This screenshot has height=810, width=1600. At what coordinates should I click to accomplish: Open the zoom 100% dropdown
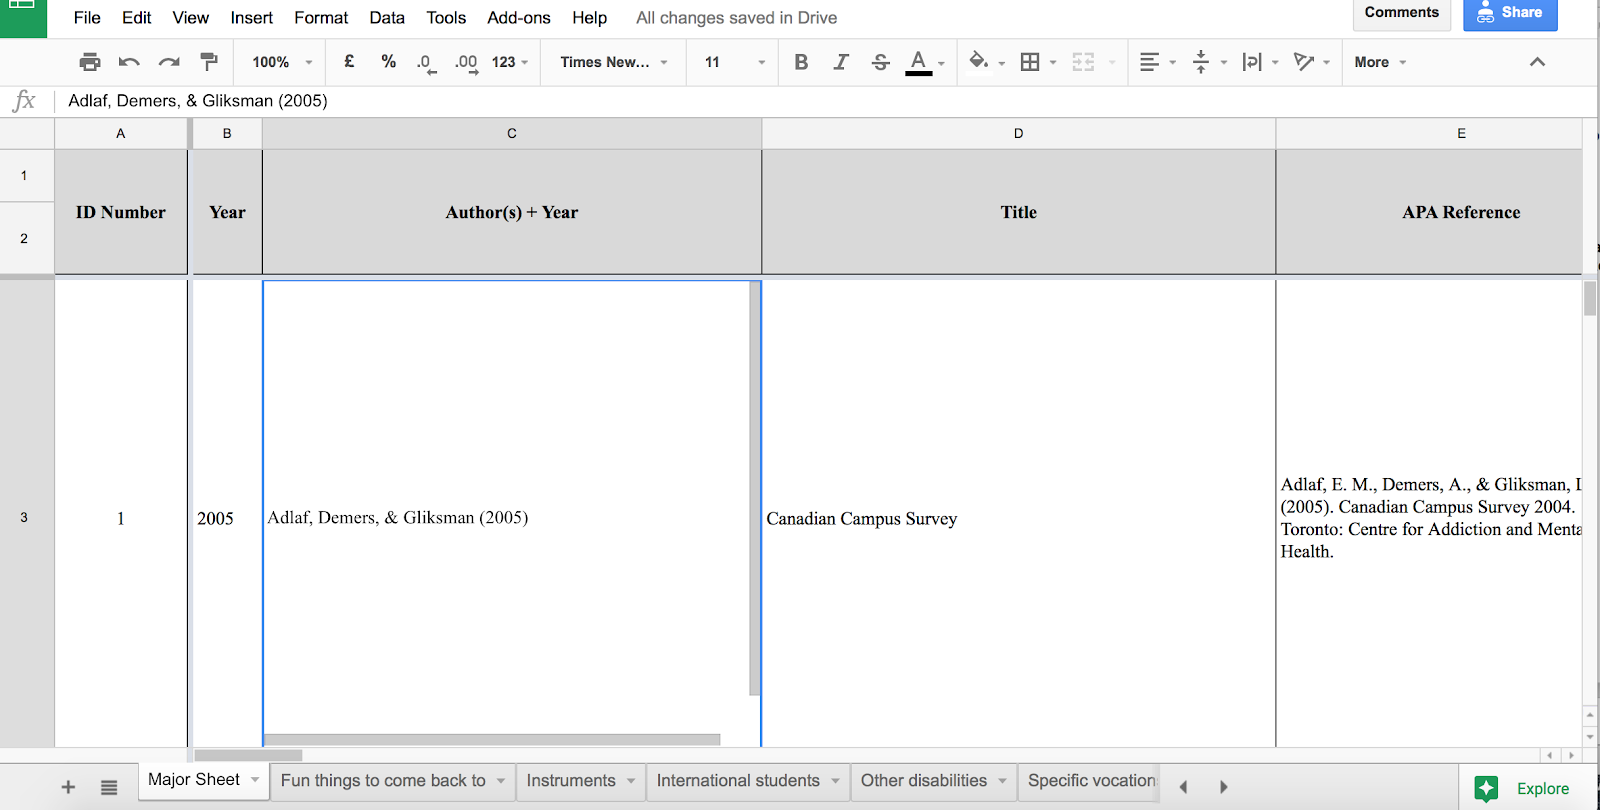[x=282, y=62]
